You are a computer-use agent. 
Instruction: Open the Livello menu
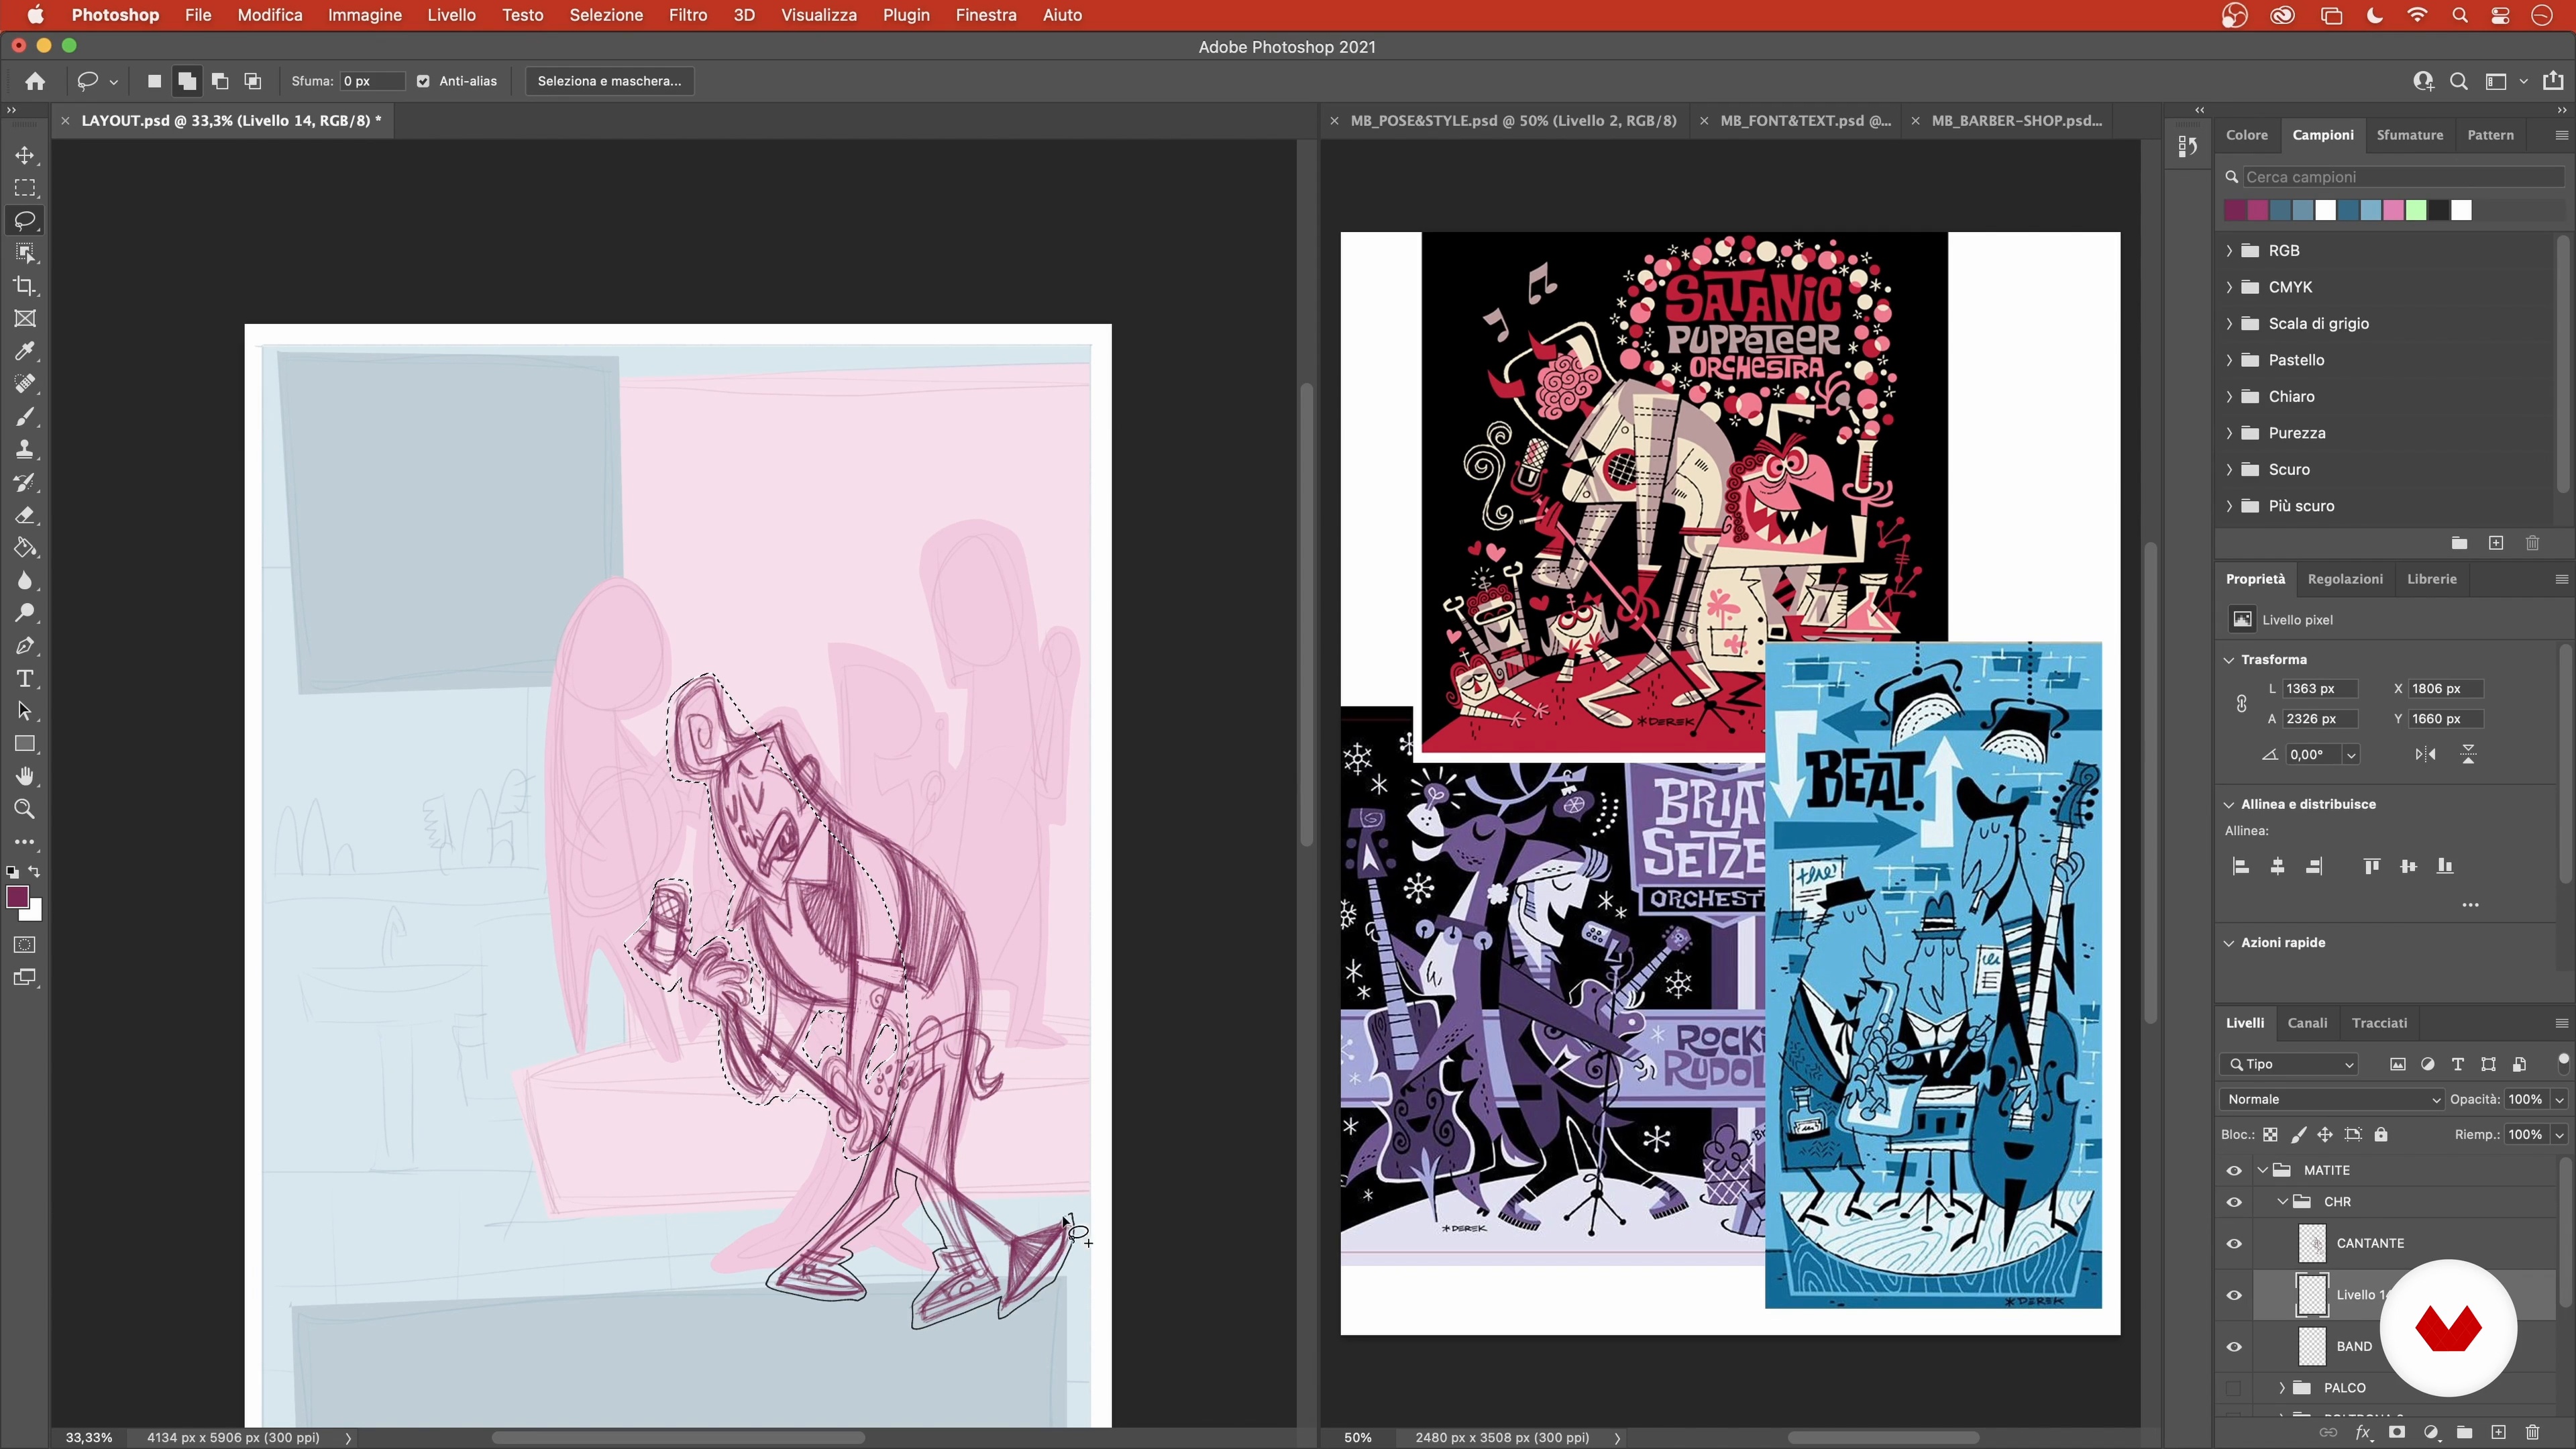pos(451,15)
